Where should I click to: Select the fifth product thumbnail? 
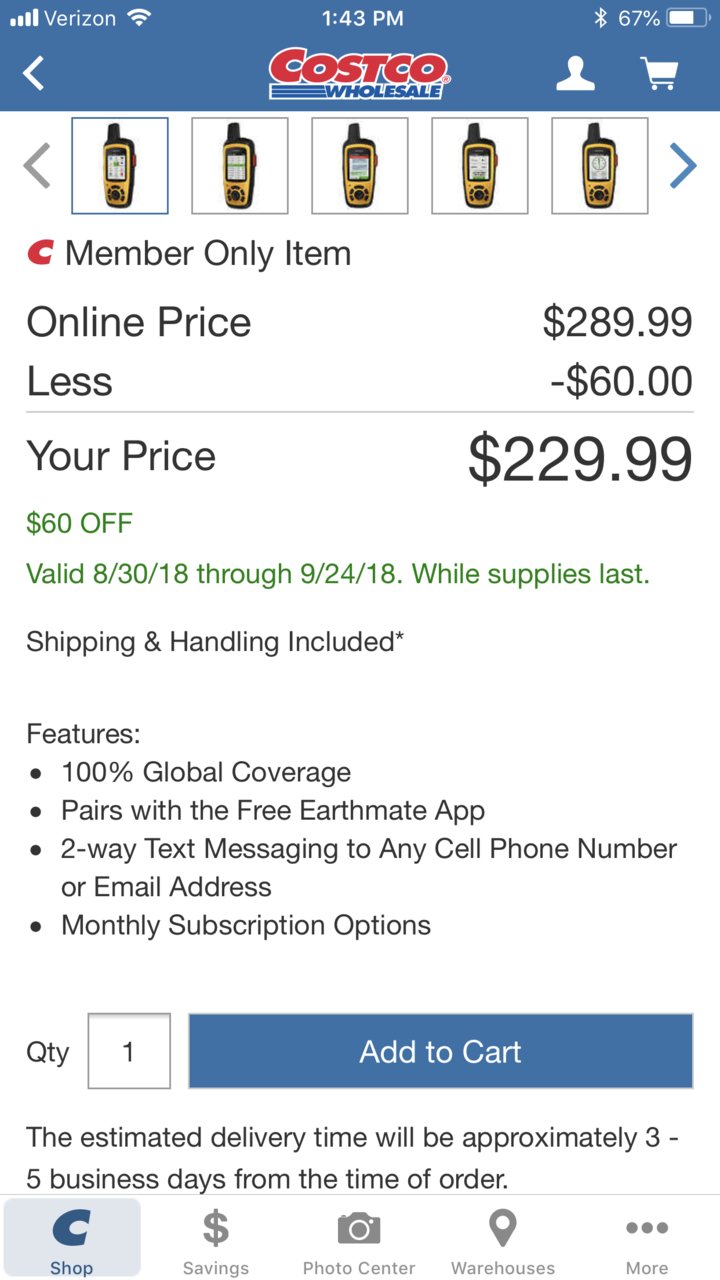tap(600, 166)
